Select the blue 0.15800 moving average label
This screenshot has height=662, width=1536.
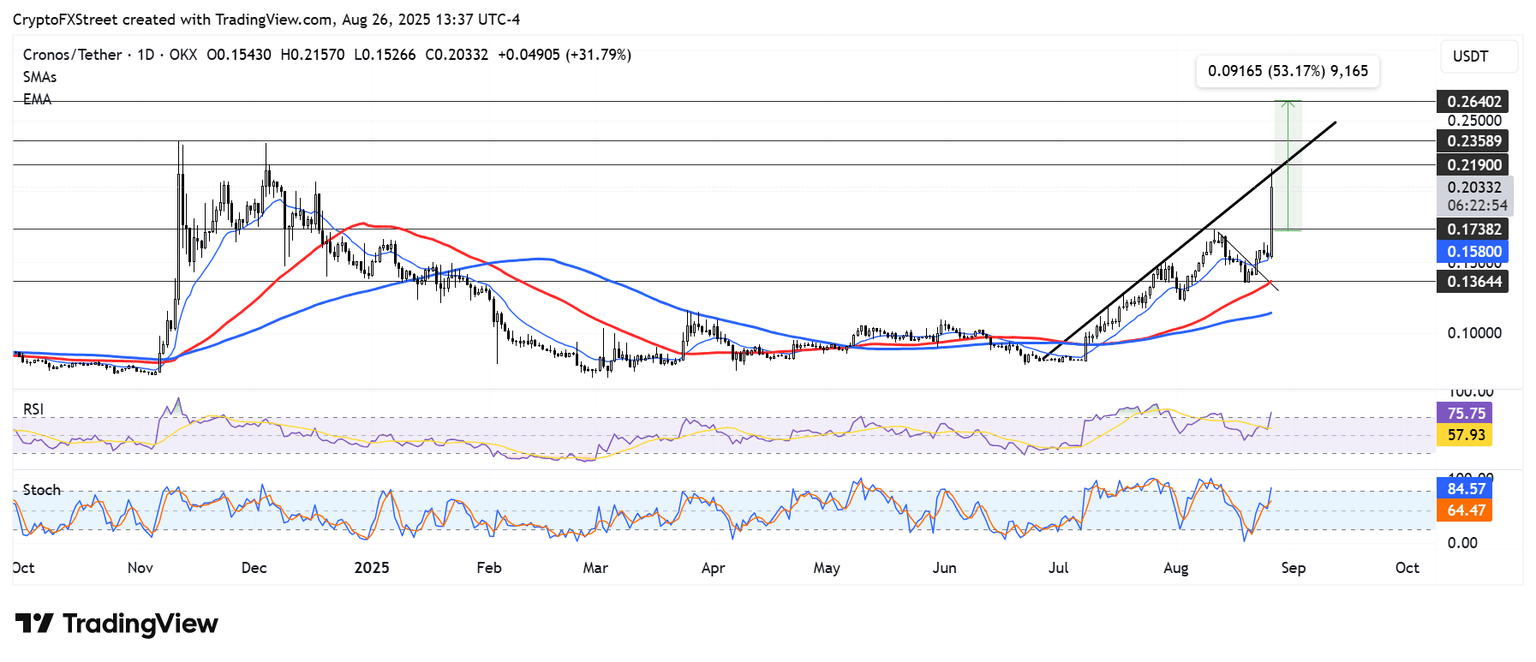[x=1467, y=250]
